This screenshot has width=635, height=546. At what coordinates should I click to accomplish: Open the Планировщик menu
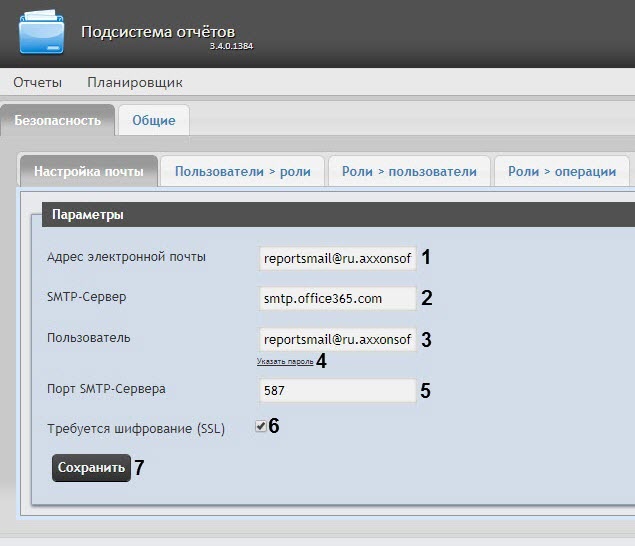pyautogui.click(x=135, y=82)
